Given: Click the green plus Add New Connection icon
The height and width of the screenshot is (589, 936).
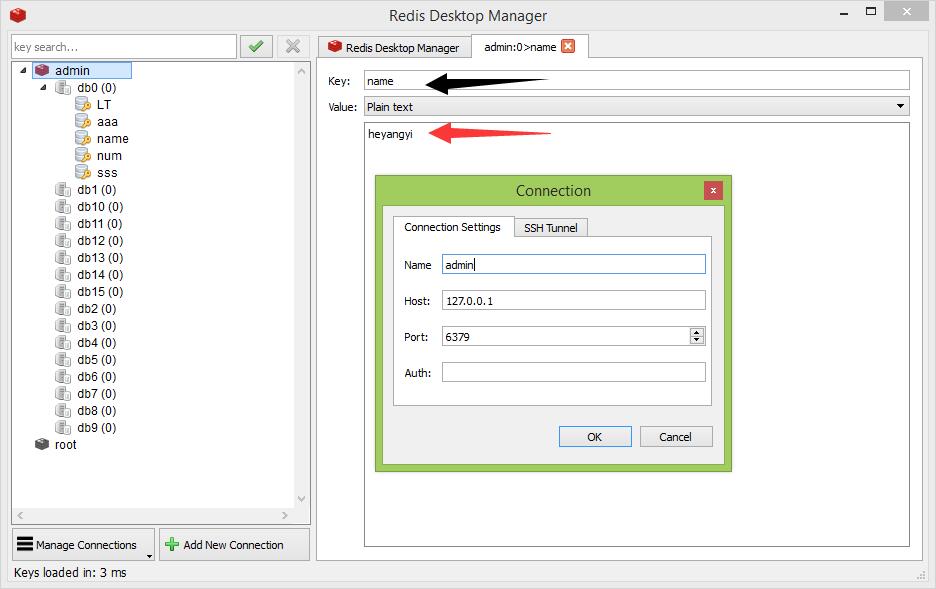Looking at the screenshot, I should pos(172,544).
